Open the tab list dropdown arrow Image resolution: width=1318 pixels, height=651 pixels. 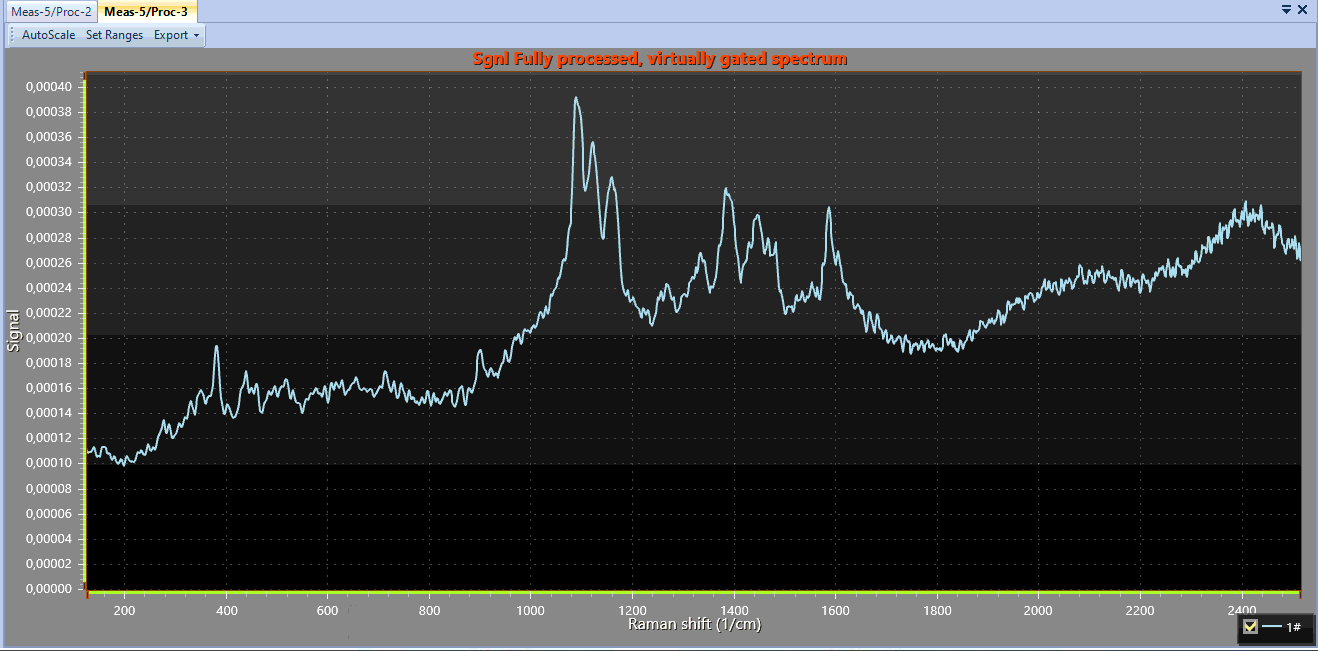(1286, 9)
